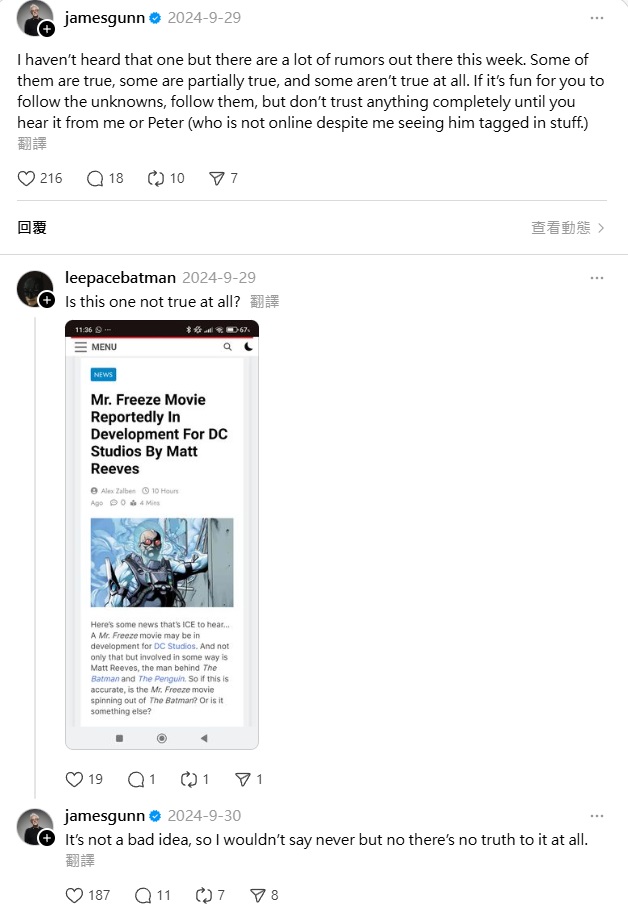This screenshot has width=628, height=913.
Task: Select the 回覆 replies section header
Action: [x=31, y=228]
